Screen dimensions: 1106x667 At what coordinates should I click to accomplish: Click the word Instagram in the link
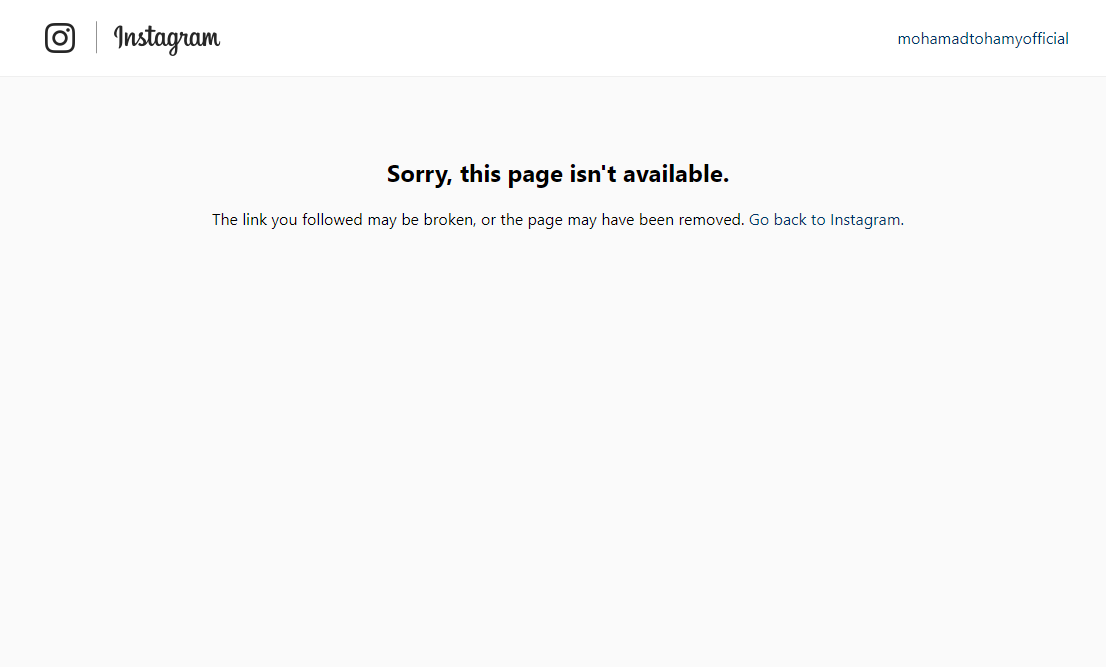point(865,220)
